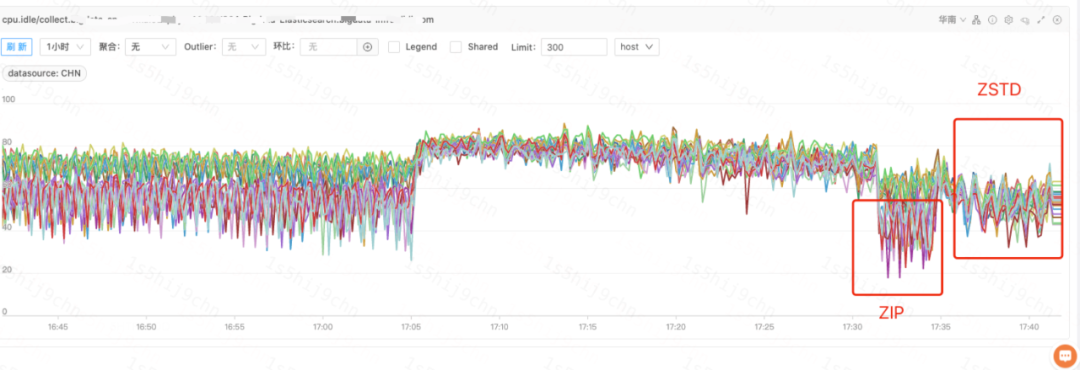Open the 华南 region dropdown
This screenshot has width=1080, height=370.
pos(952,20)
